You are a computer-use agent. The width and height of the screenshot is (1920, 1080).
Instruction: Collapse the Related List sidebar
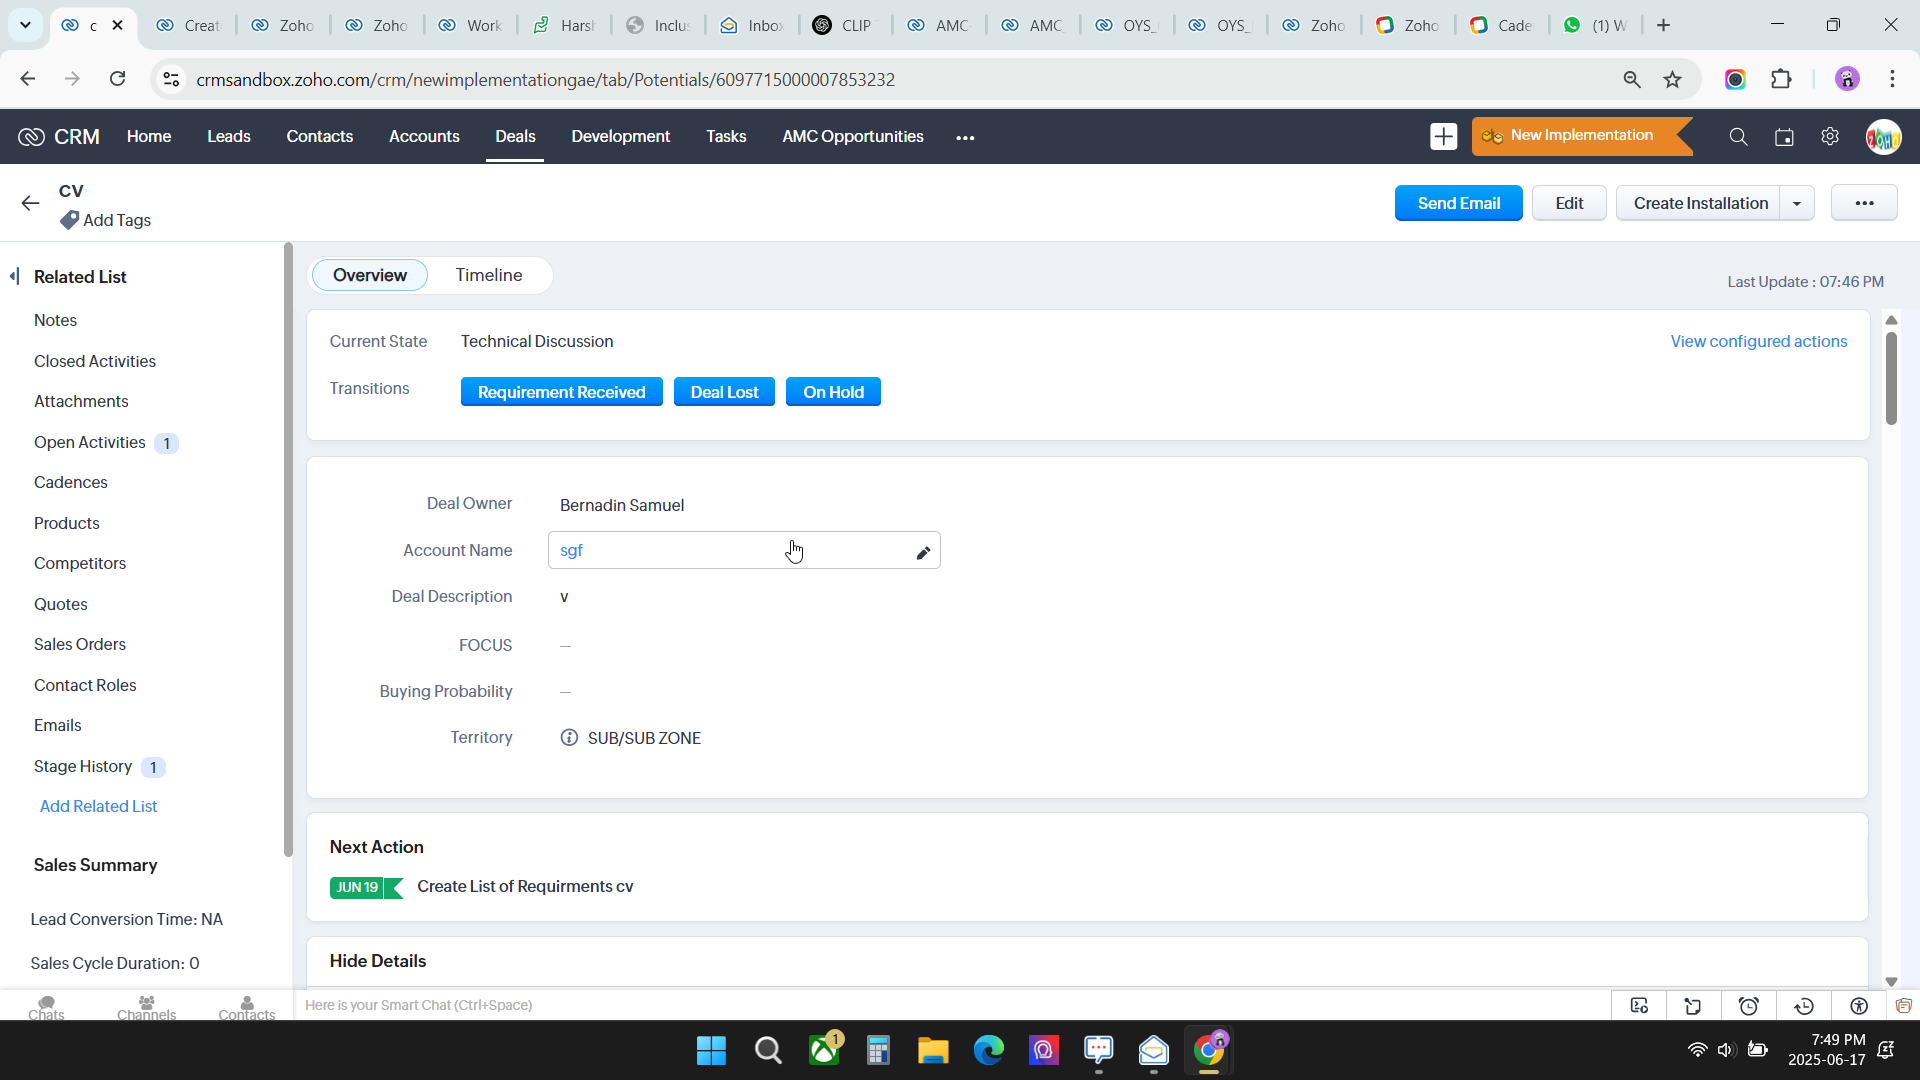click(14, 276)
